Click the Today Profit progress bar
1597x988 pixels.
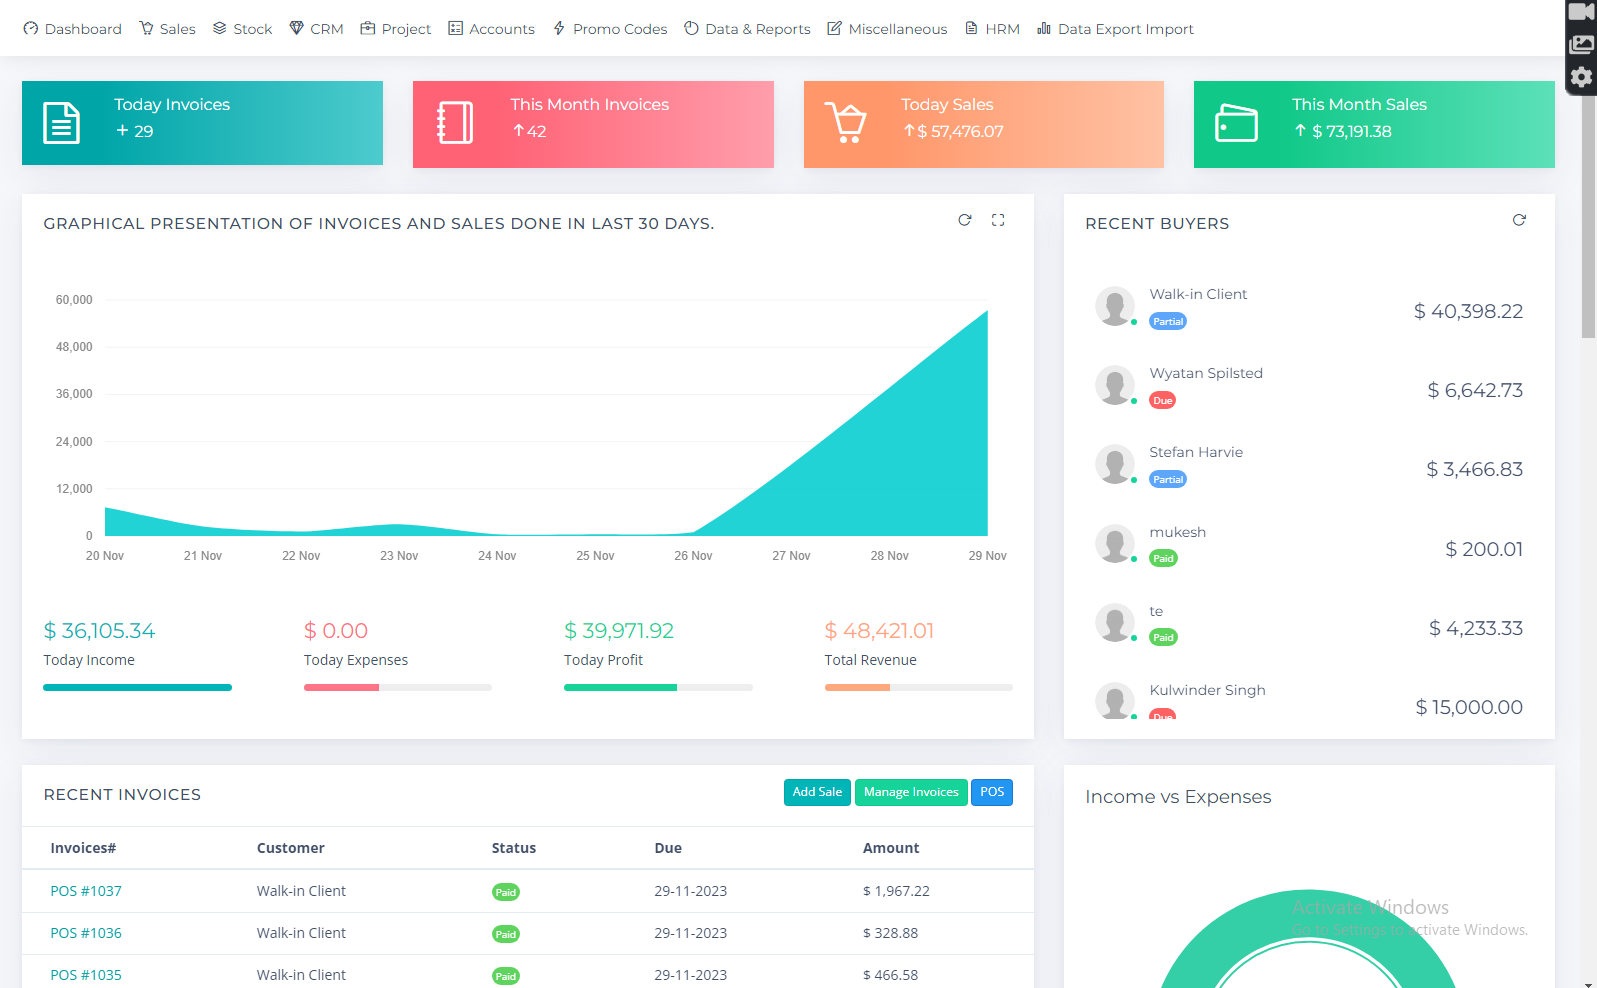[x=658, y=687]
